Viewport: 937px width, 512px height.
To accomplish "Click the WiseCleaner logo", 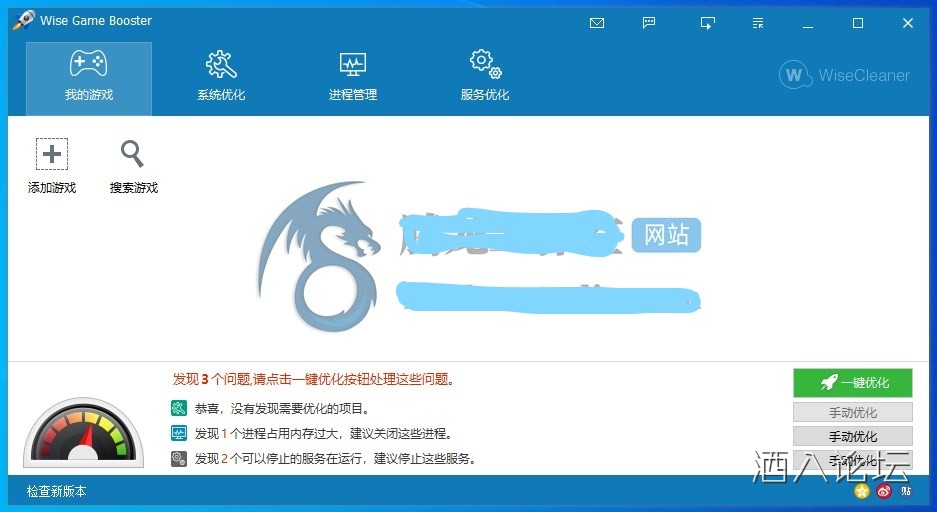I will pyautogui.click(x=844, y=75).
